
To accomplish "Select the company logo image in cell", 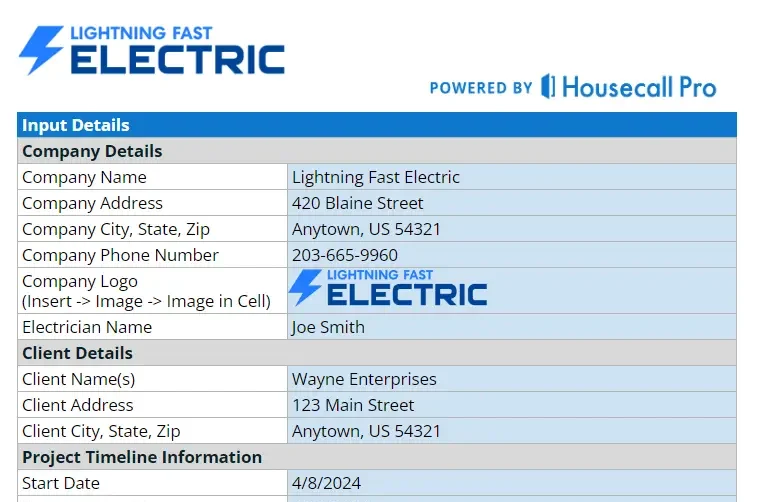I will [388, 289].
